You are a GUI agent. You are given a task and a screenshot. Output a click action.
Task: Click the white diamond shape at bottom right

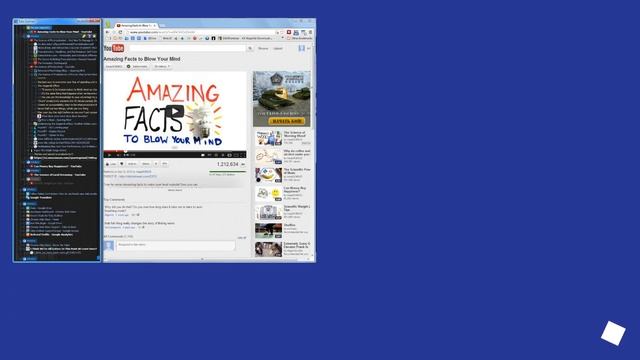[613, 333]
